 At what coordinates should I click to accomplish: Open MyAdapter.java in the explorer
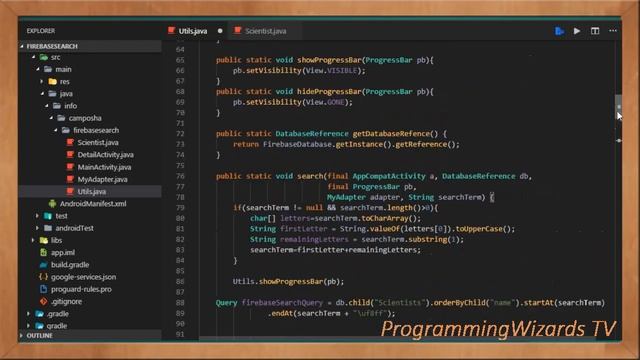(102, 179)
